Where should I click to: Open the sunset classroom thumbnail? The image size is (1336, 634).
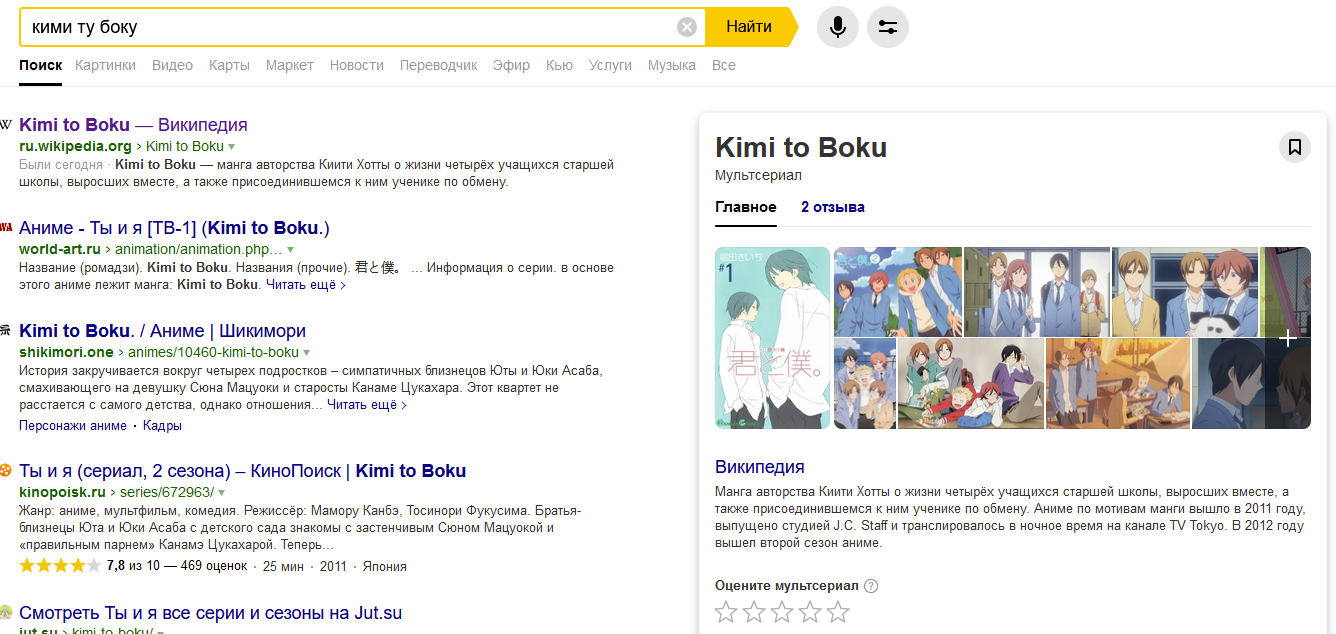1118,384
